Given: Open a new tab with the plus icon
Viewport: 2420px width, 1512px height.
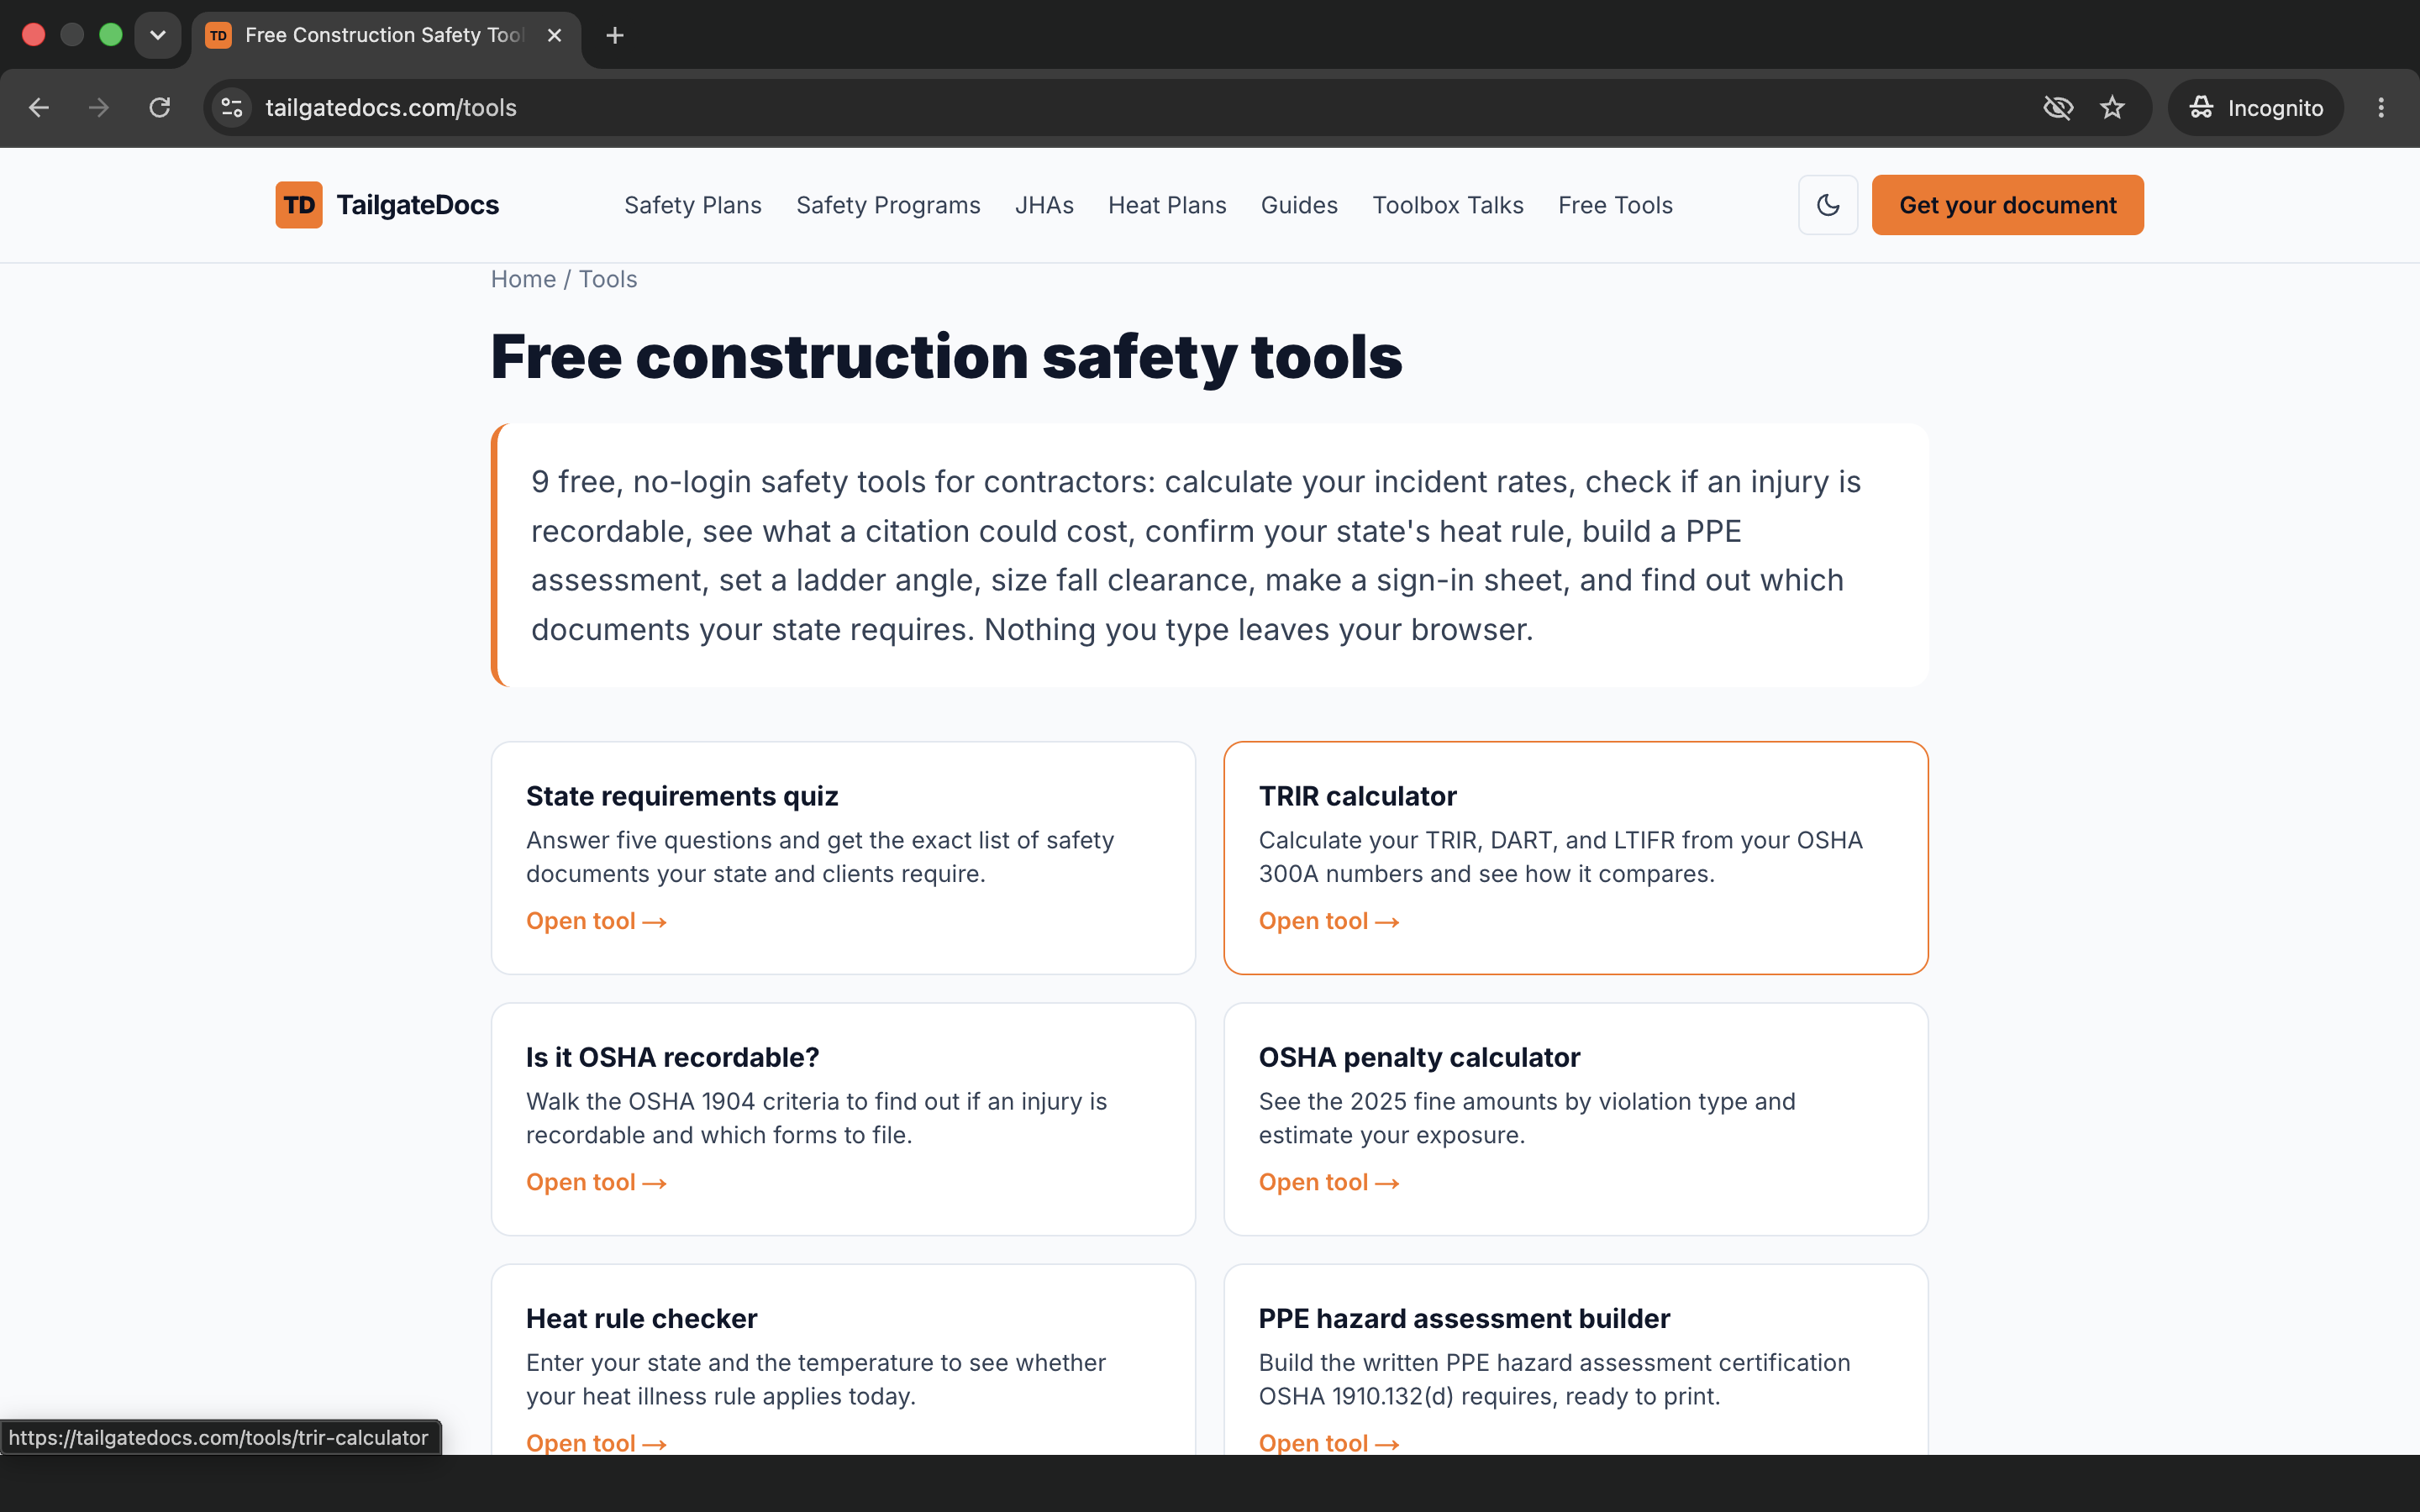Looking at the screenshot, I should [615, 35].
